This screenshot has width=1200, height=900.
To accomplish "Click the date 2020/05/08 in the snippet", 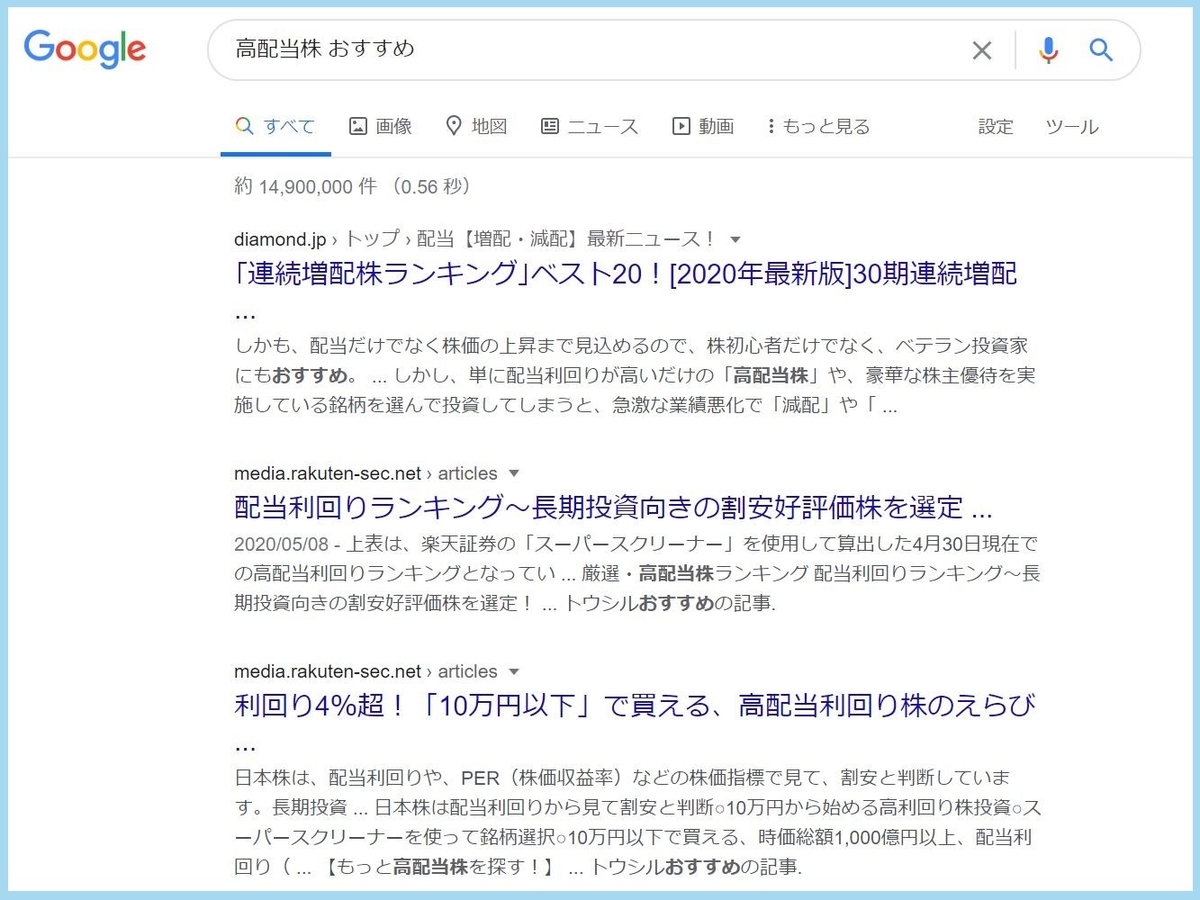I will pyautogui.click(x=280, y=545).
